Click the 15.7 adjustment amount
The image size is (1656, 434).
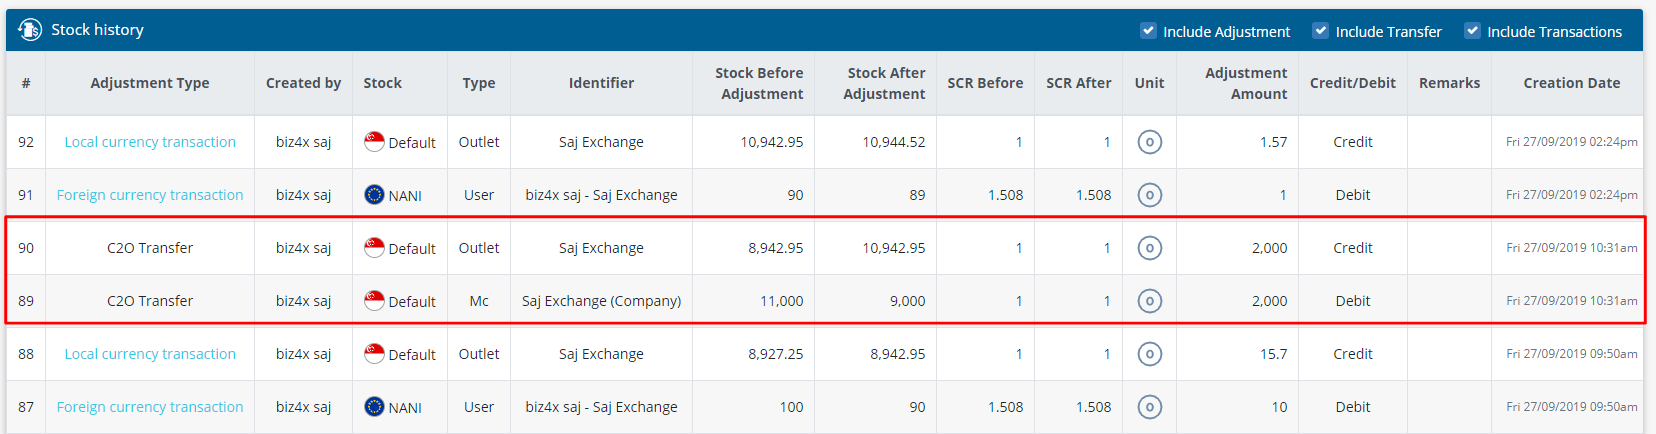coord(1273,354)
